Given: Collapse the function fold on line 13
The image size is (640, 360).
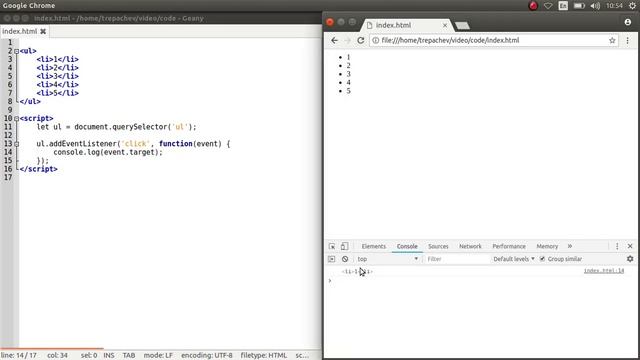Looking at the screenshot, I should 16,144.
